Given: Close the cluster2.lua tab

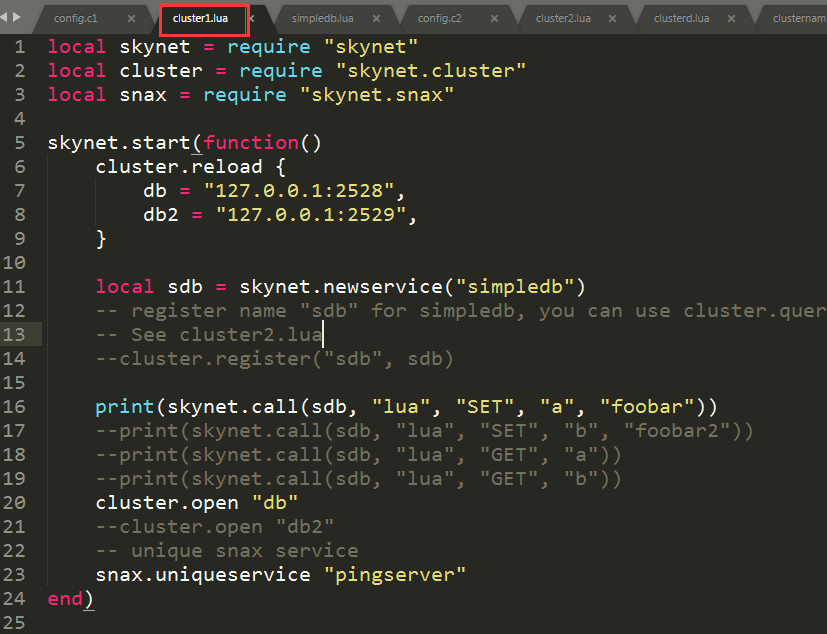Looking at the screenshot, I should pyautogui.click(x=613, y=17).
